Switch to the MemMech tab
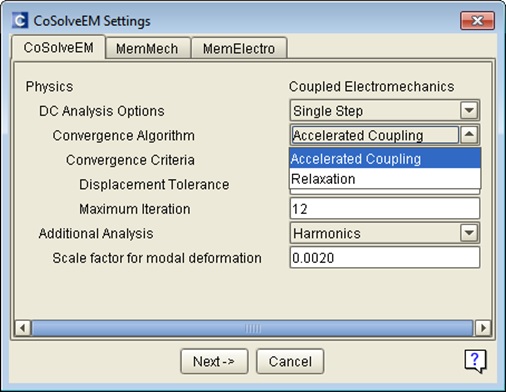 [x=147, y=49]
